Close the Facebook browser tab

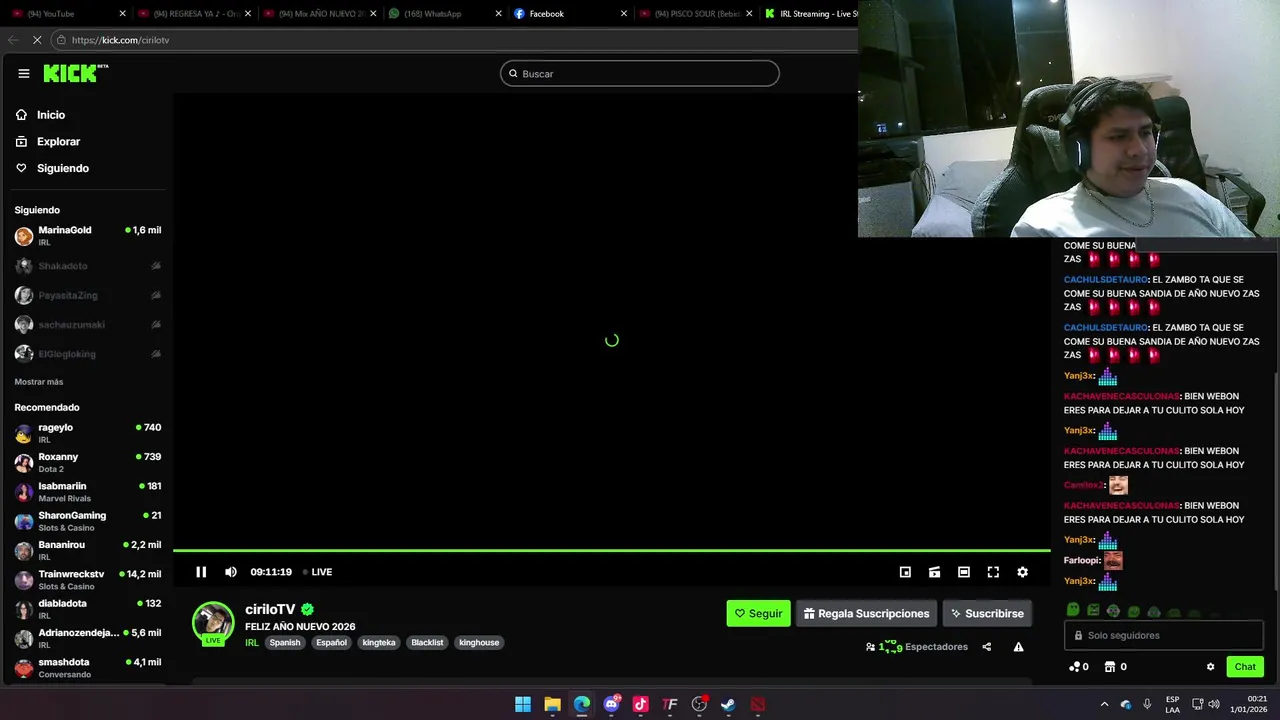tap(624, 14)
